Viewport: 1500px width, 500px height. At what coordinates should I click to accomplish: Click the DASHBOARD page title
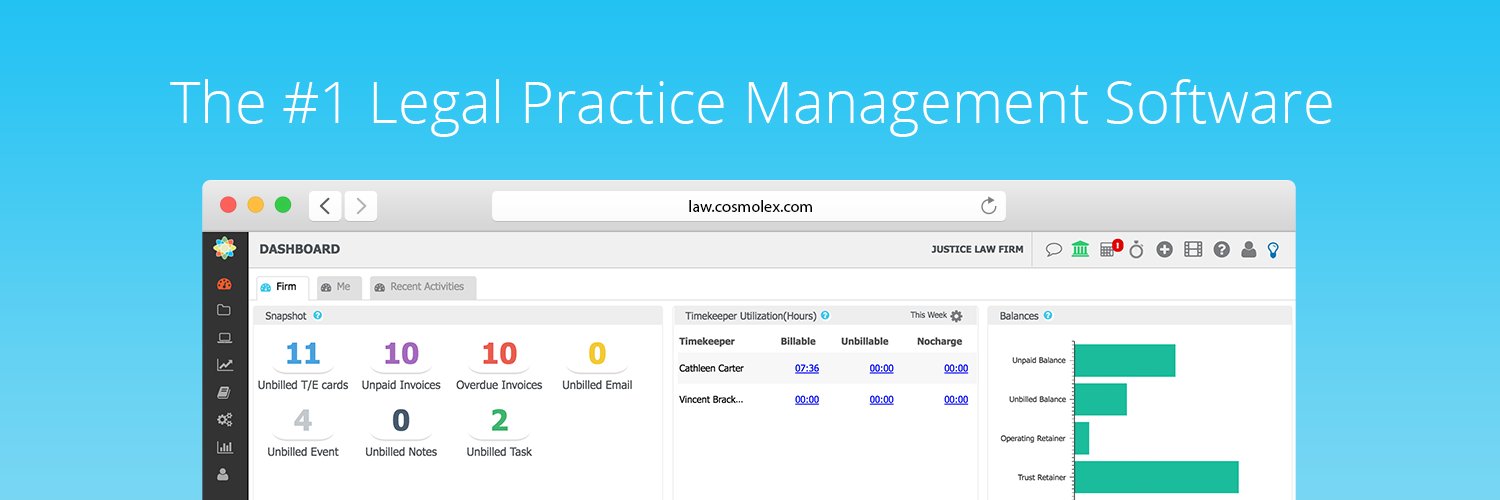coord(300,249)
